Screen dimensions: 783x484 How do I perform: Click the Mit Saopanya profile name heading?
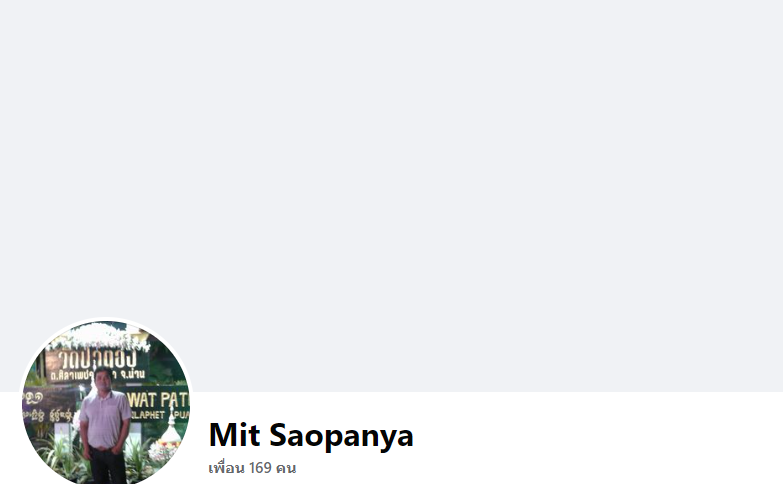[311, 435]
